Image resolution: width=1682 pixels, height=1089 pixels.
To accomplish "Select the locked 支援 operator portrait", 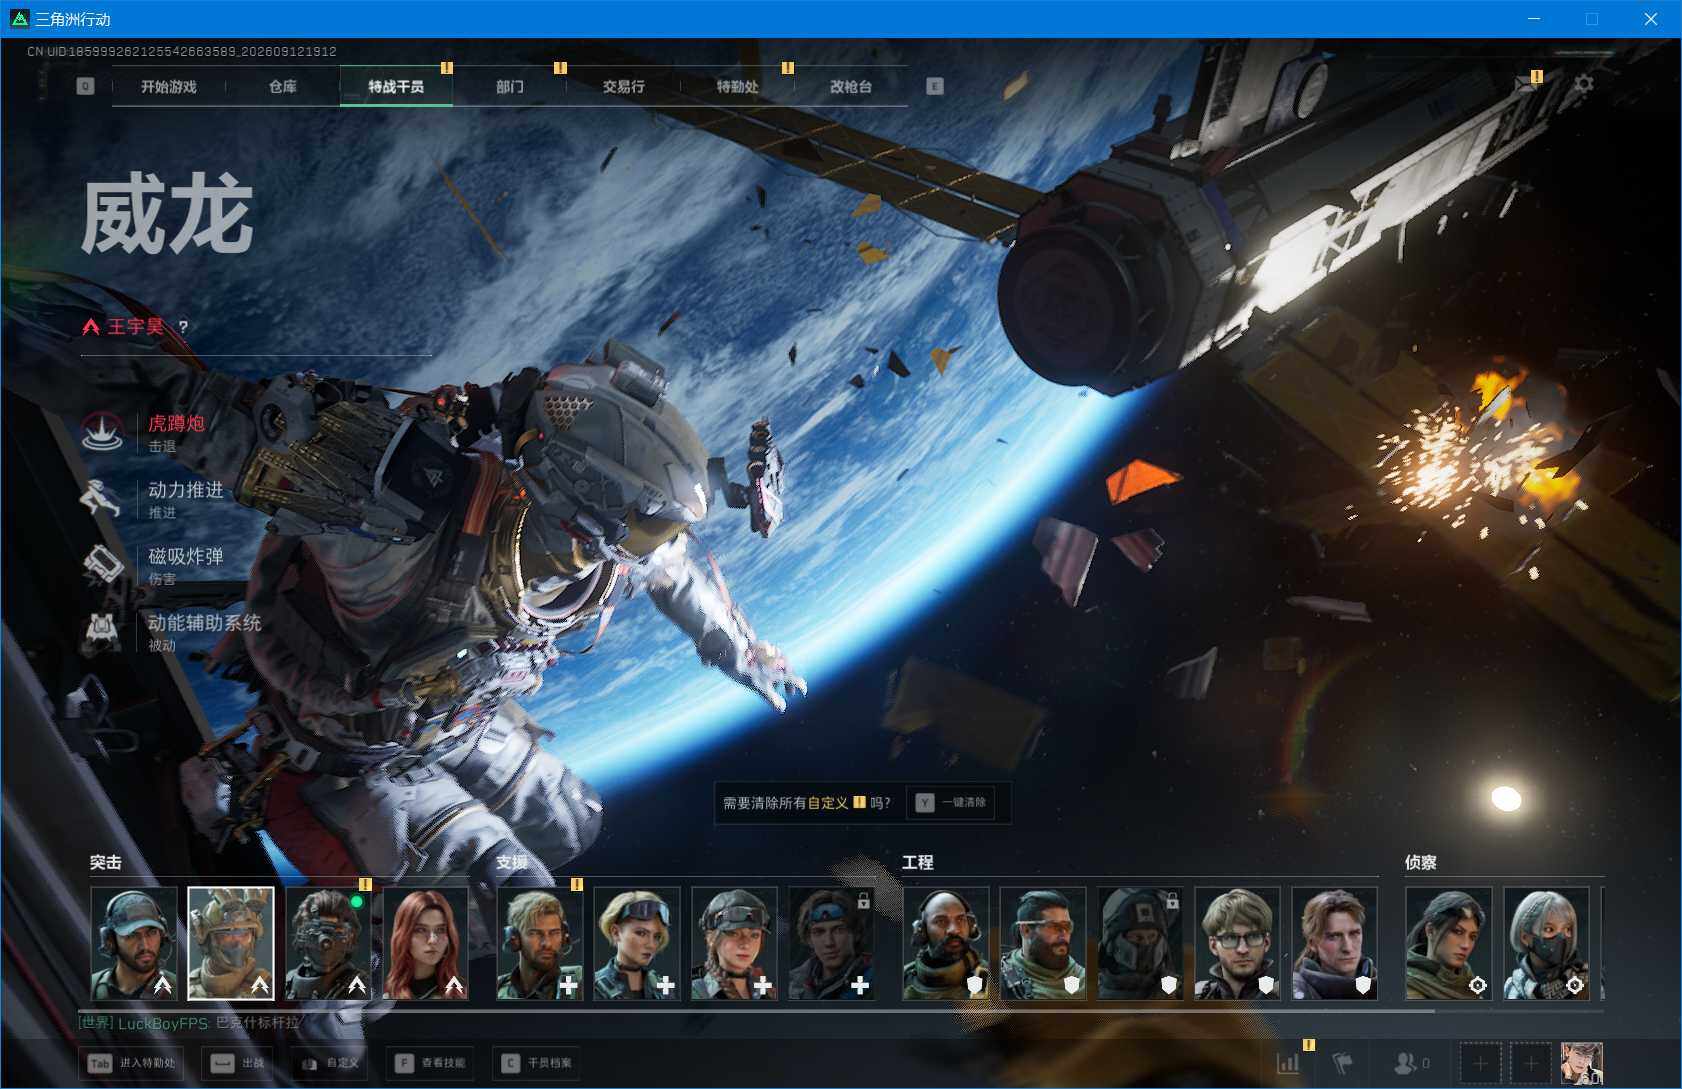I will tap(831, 943).
